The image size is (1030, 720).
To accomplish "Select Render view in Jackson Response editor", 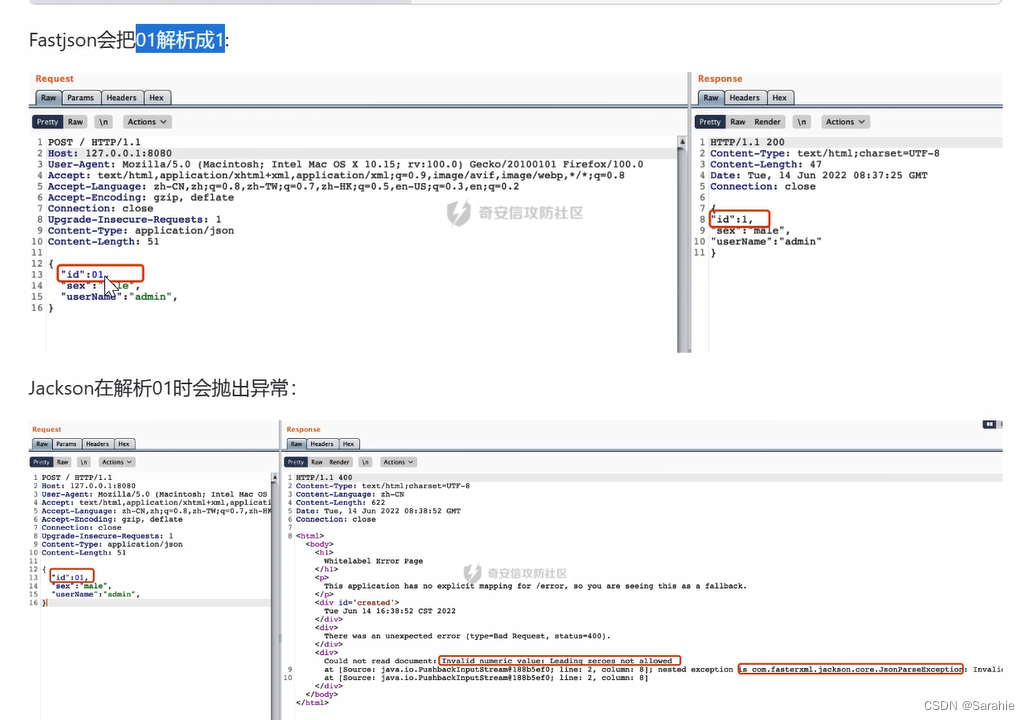I will [x=339, y=462].
